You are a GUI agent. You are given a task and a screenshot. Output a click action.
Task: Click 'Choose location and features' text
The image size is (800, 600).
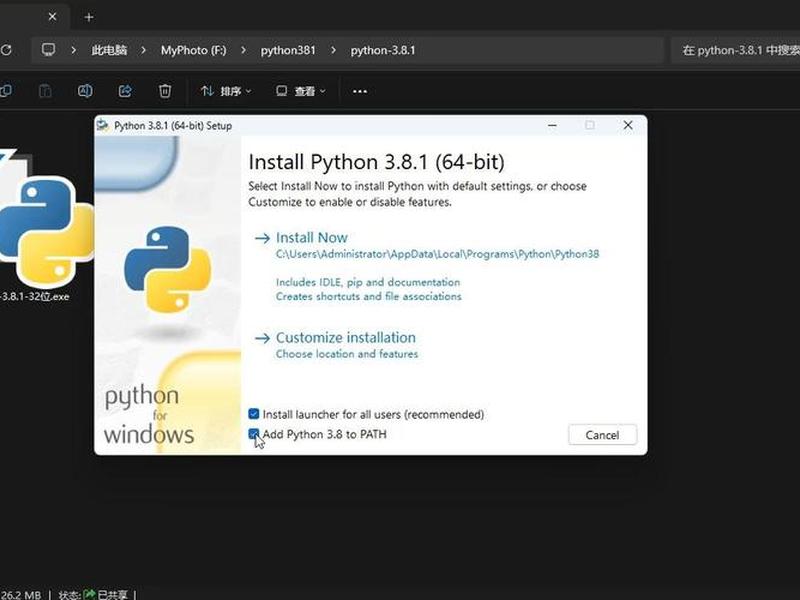346,354
